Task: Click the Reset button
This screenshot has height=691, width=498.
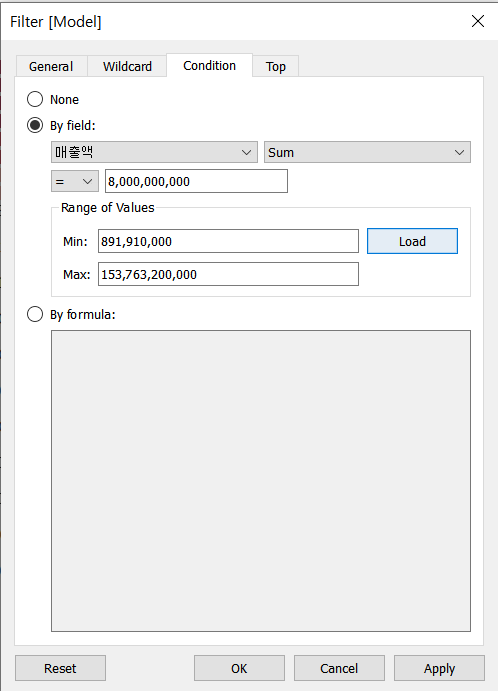Action: pos(60,668)
